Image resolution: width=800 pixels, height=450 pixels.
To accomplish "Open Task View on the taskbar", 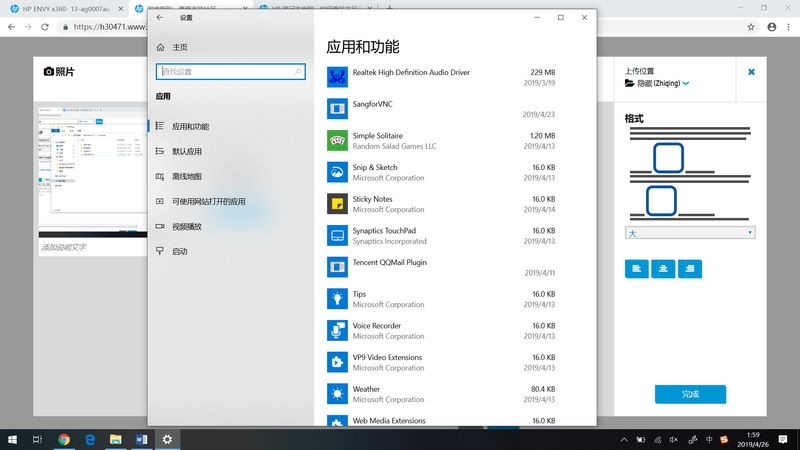I will click(x=37, y=439).
